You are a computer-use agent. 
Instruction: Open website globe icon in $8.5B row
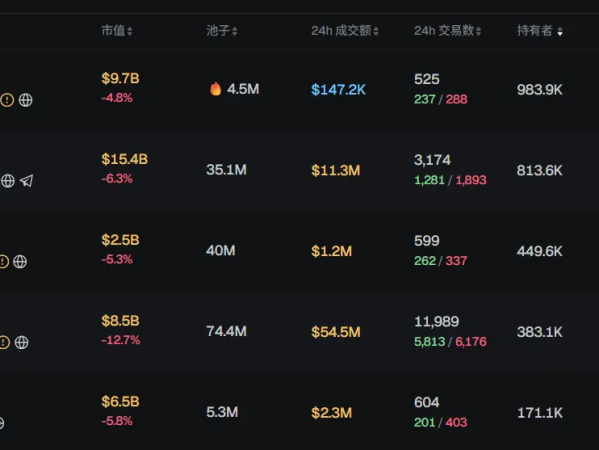pos(21,342)
